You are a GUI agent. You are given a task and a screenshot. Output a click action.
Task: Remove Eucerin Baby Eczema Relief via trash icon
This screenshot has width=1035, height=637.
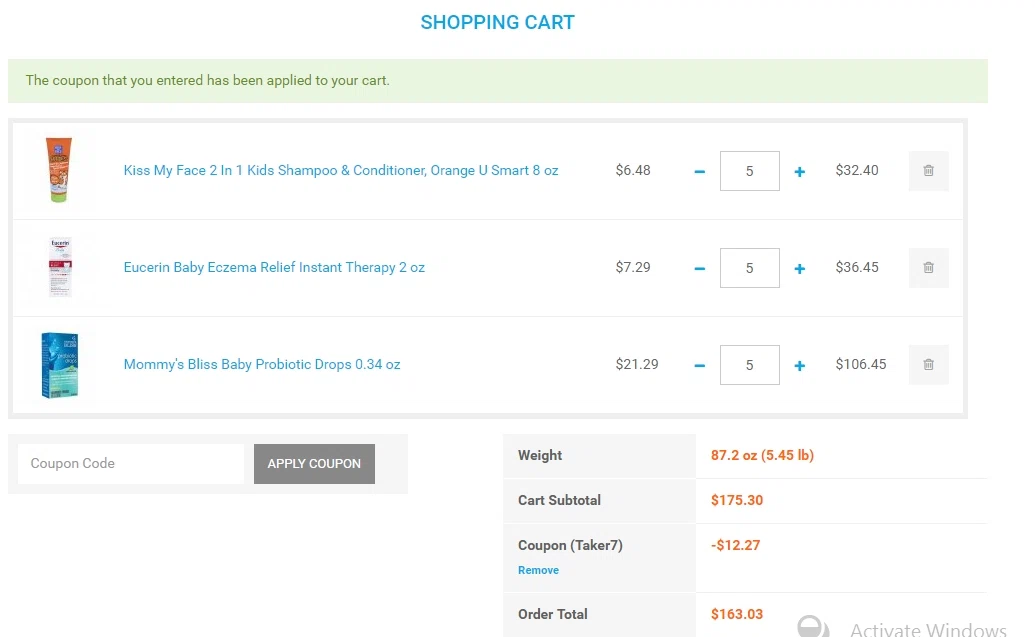[928, 268]
